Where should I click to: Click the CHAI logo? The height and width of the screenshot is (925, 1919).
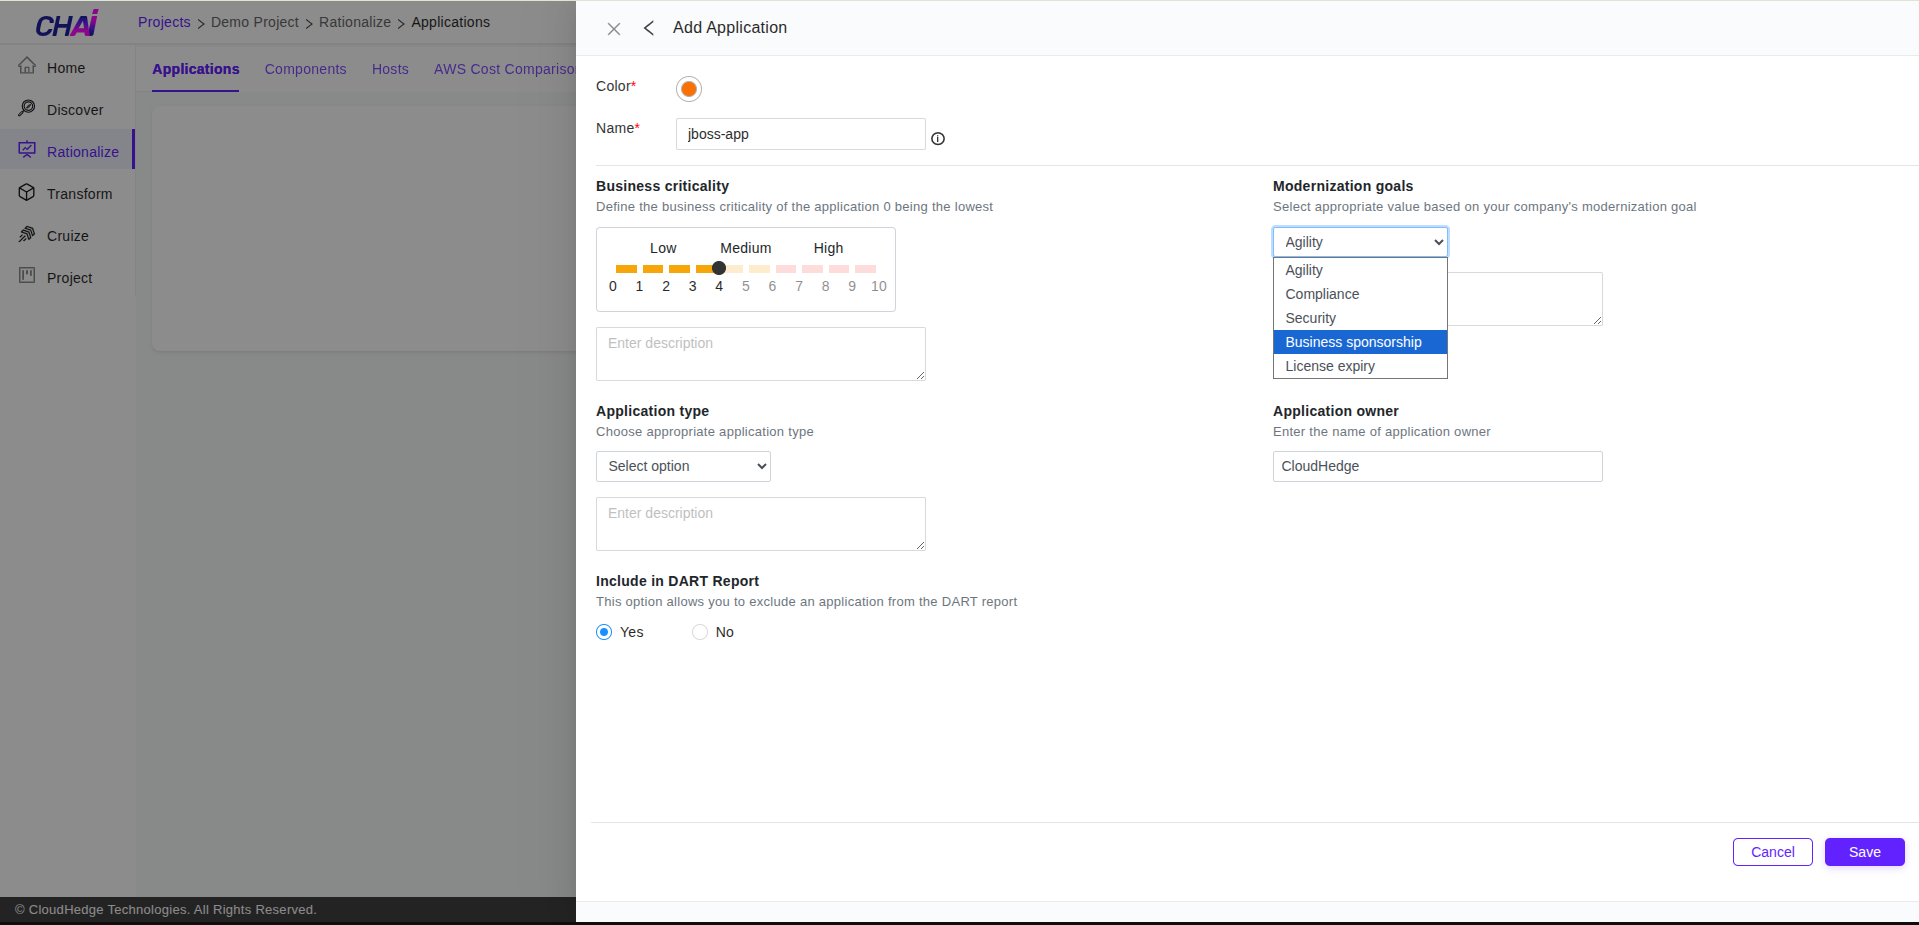(65, 22)
